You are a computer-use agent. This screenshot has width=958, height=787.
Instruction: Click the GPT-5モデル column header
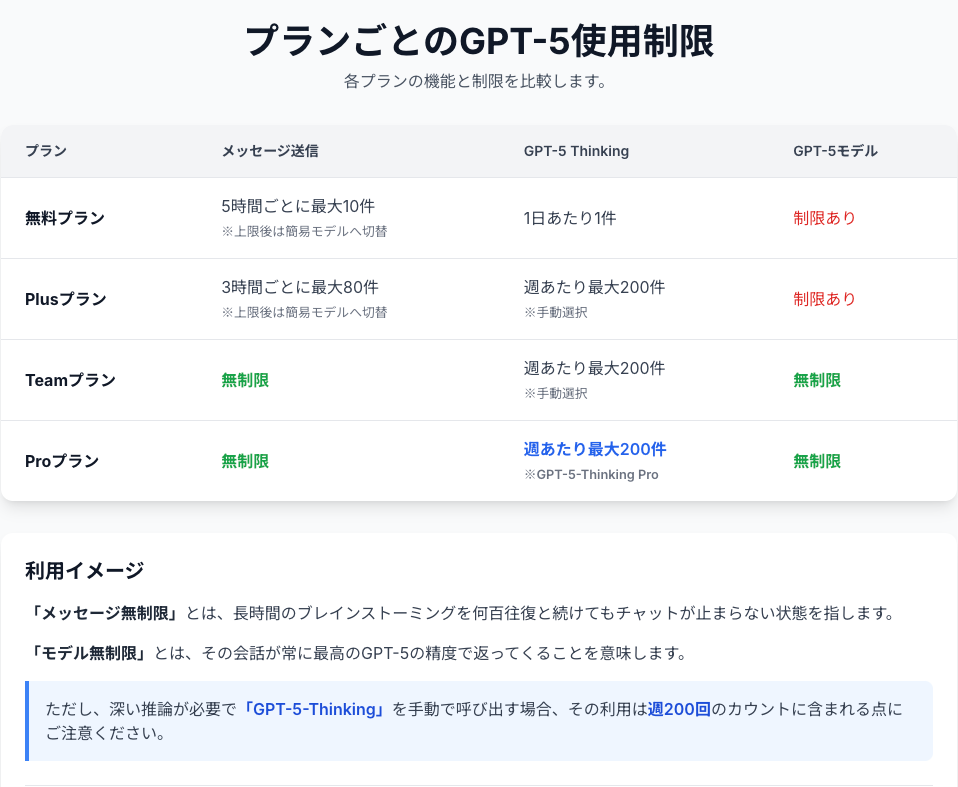835,151
